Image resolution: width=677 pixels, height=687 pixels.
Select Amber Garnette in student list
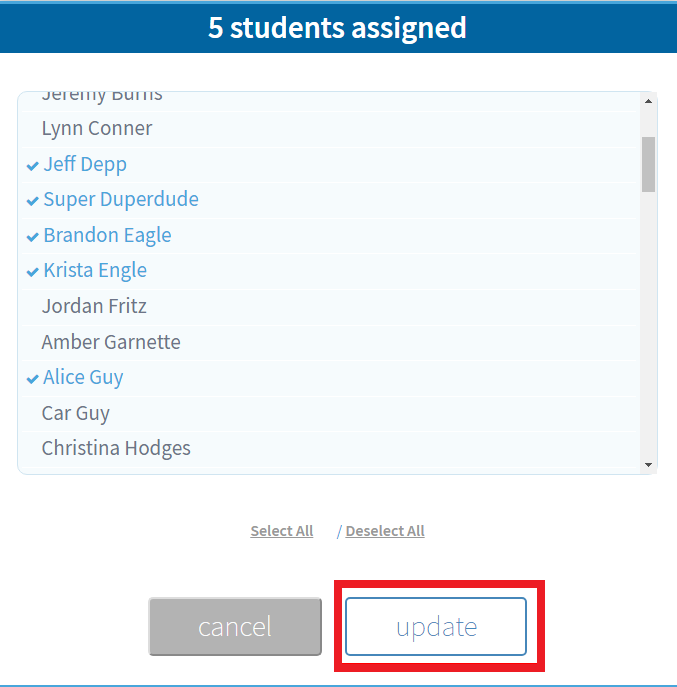click(x=111, y=342)
